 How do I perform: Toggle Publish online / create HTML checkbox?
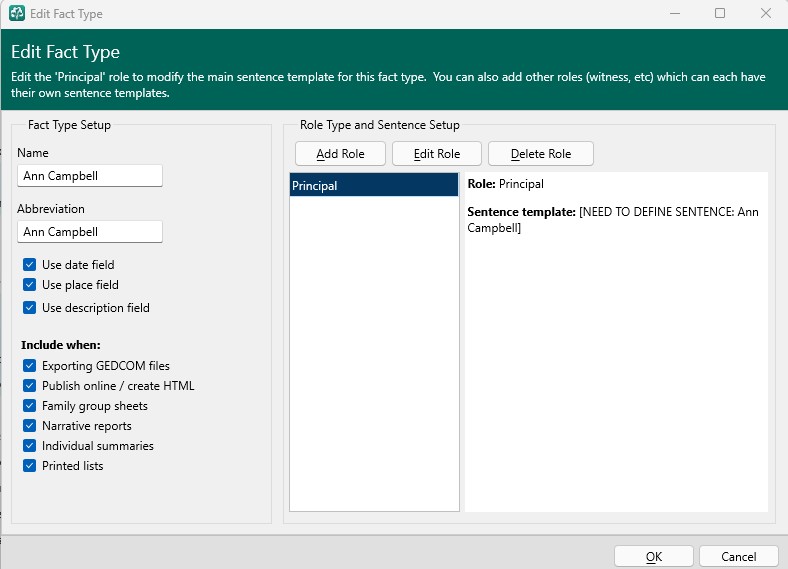[x=30, y=386]
